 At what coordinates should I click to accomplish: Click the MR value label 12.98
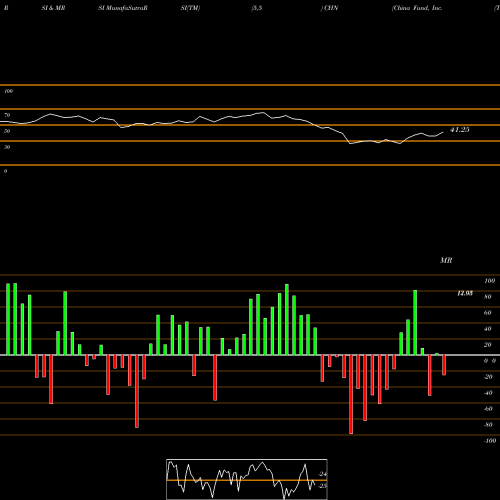pos(465,293)
